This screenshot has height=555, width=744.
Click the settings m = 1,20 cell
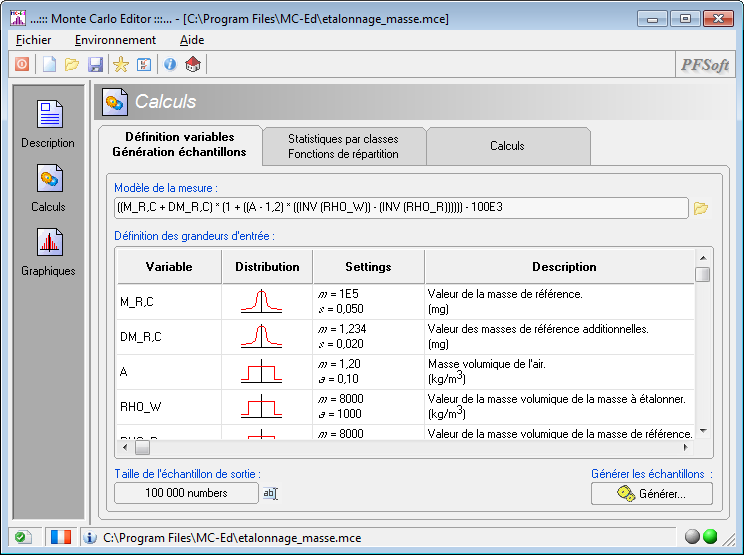(369, 372)
